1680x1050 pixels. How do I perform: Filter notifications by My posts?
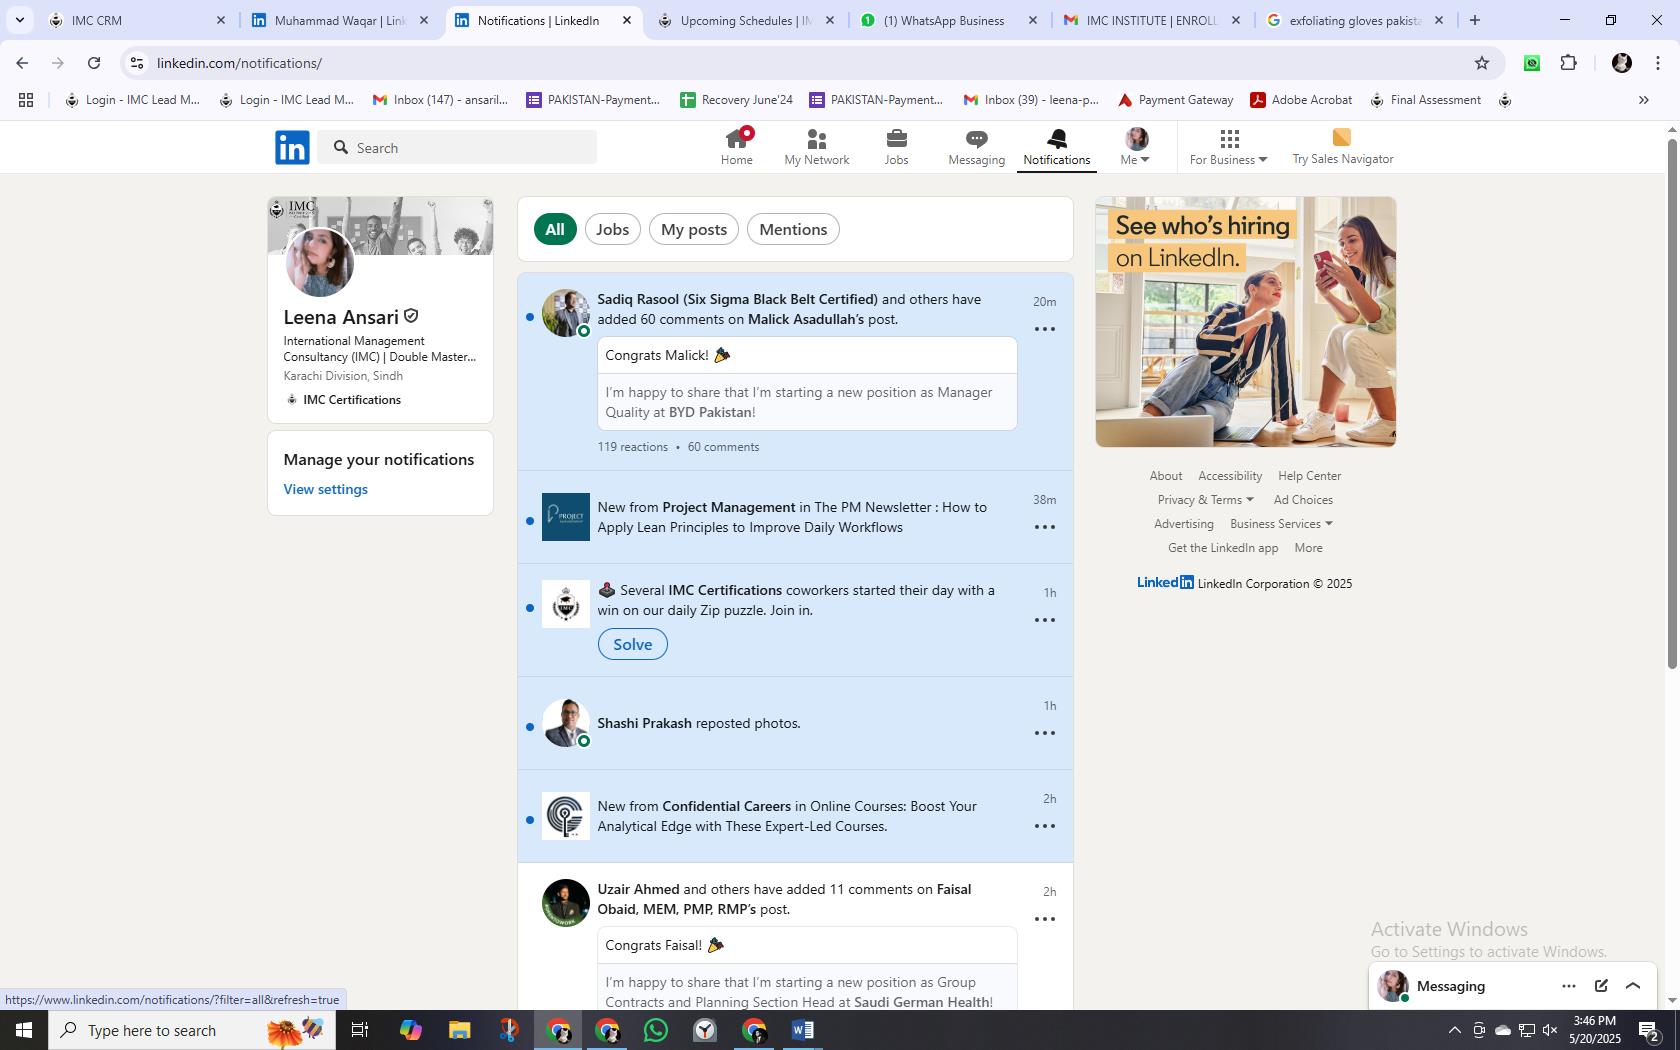(694, 229)
